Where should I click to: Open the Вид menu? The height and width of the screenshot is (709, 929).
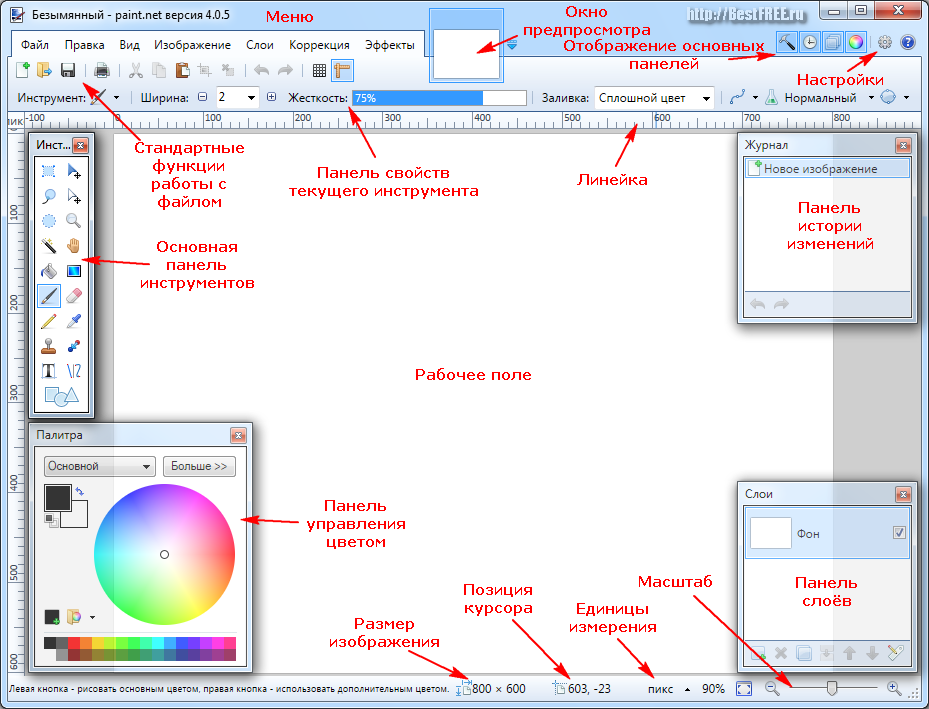129,45
